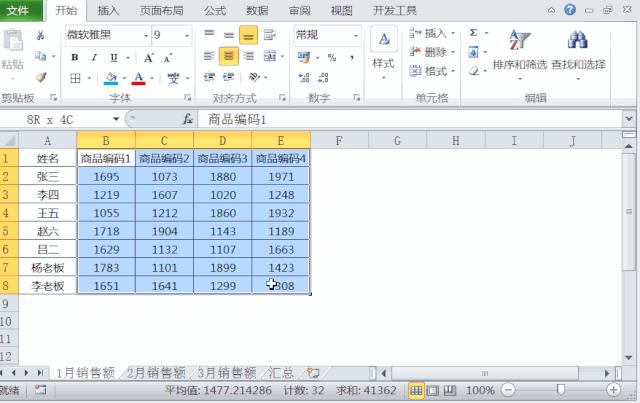This screenshot has width=640, height=403.
Task: Align text to top of cell
Action: click(209, 34)
